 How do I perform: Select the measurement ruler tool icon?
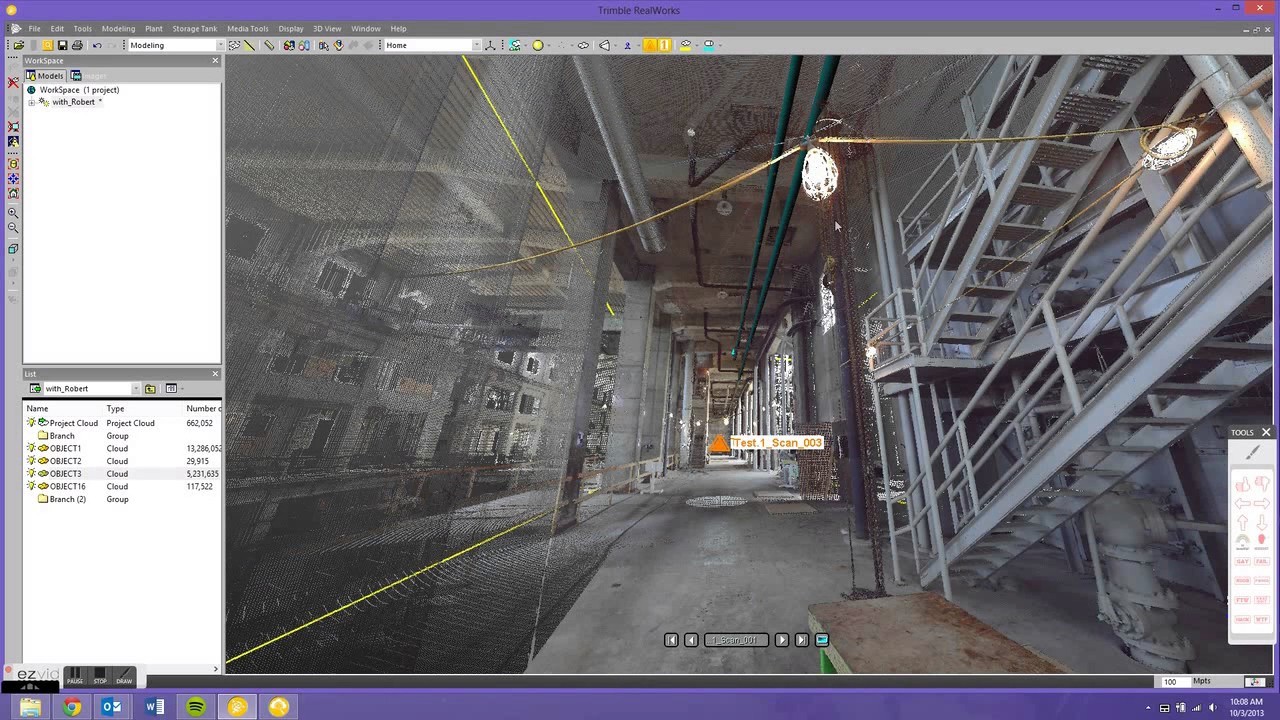pyautogui.click(x=268, y=45)
